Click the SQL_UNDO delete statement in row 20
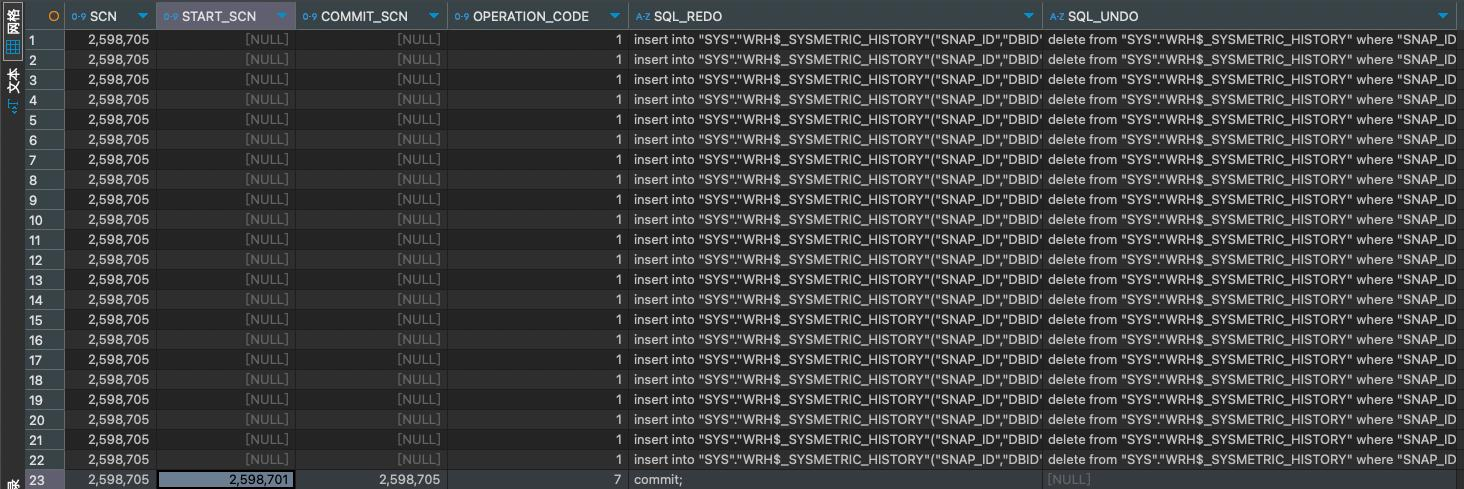 [1250, 420]
